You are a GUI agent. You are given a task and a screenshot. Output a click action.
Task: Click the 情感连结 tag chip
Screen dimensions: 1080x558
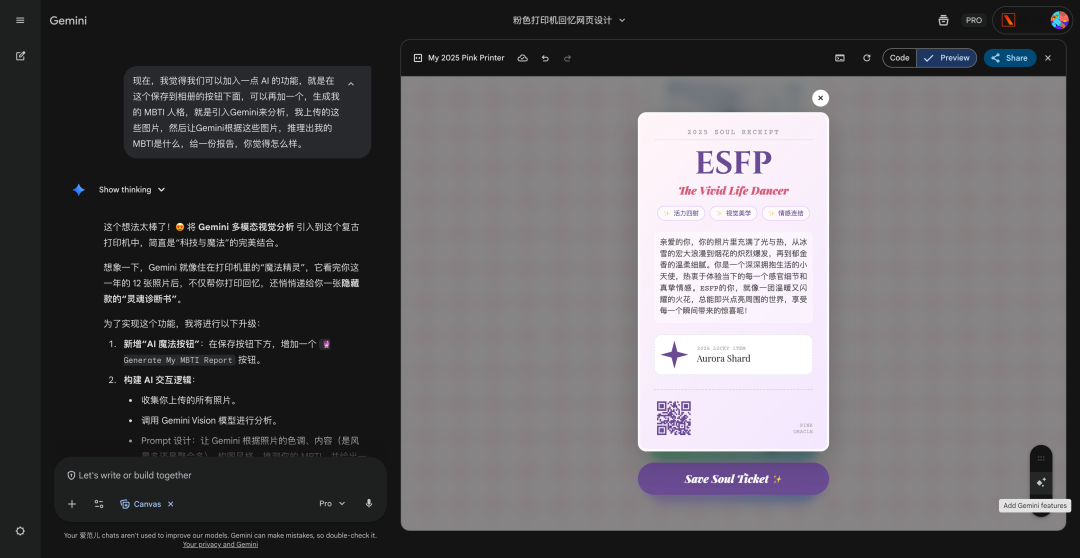coord(785,214)
